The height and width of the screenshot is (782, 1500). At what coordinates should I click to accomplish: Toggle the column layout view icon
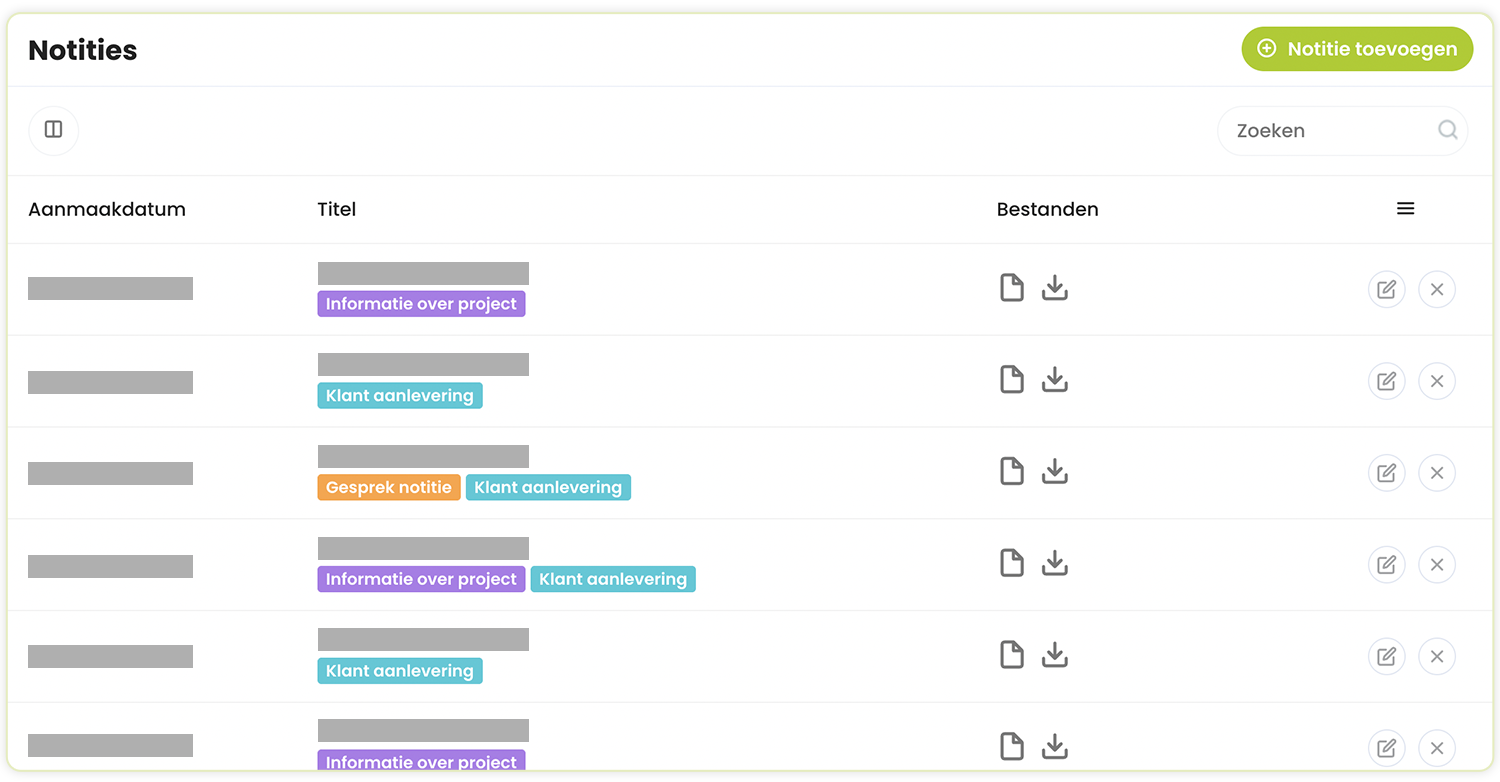point(54,130)
